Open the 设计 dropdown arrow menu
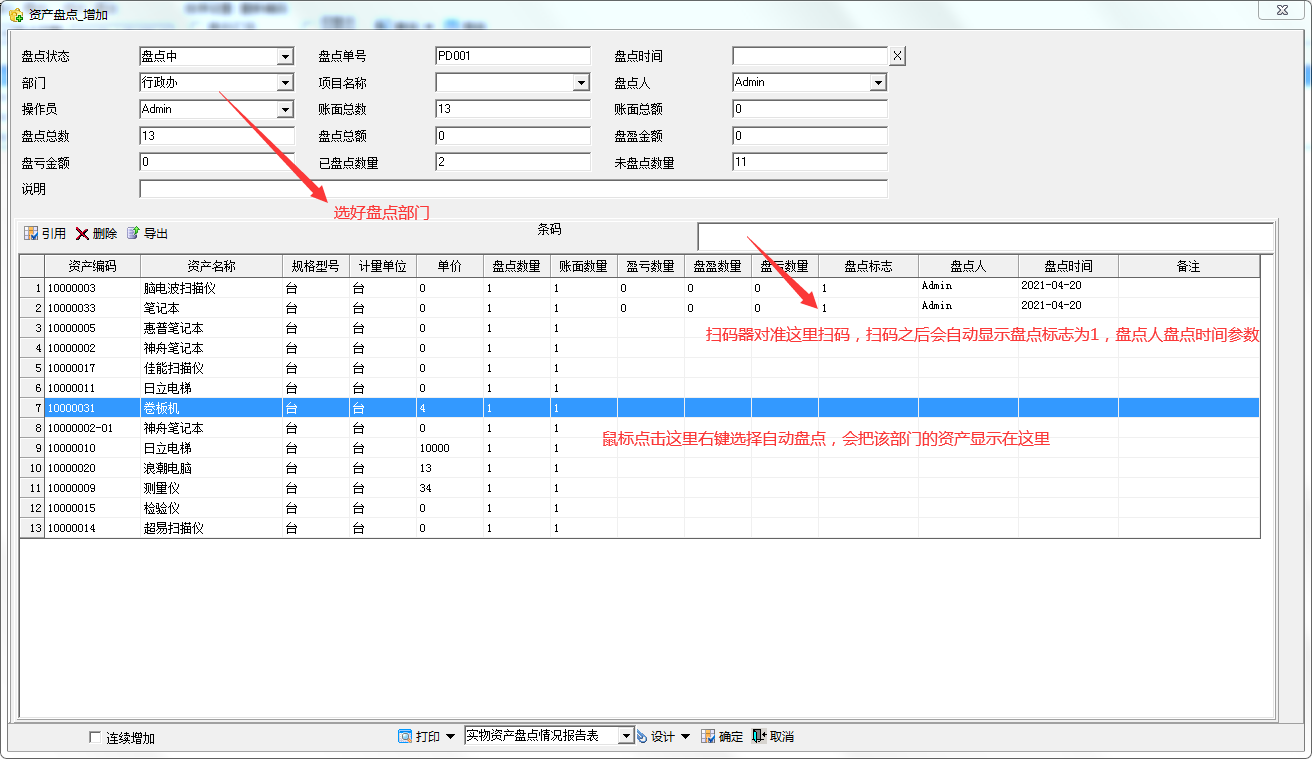This screenshot has width=1312, height=759. coord(685,736)
